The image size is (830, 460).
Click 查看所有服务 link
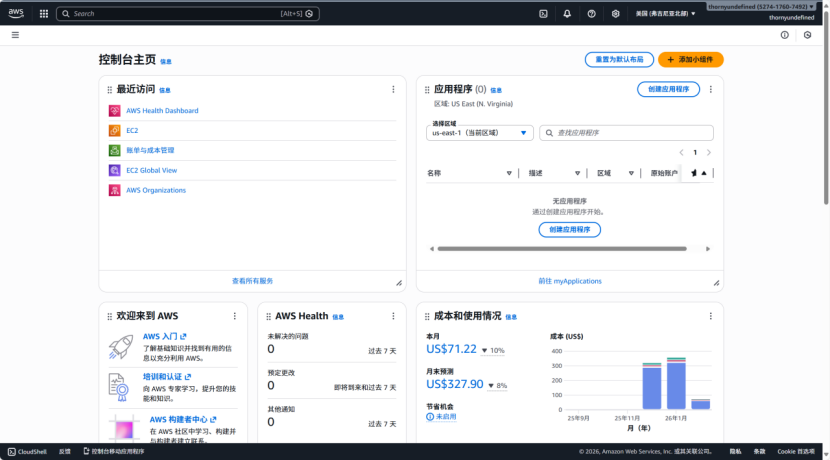[252, 281]
